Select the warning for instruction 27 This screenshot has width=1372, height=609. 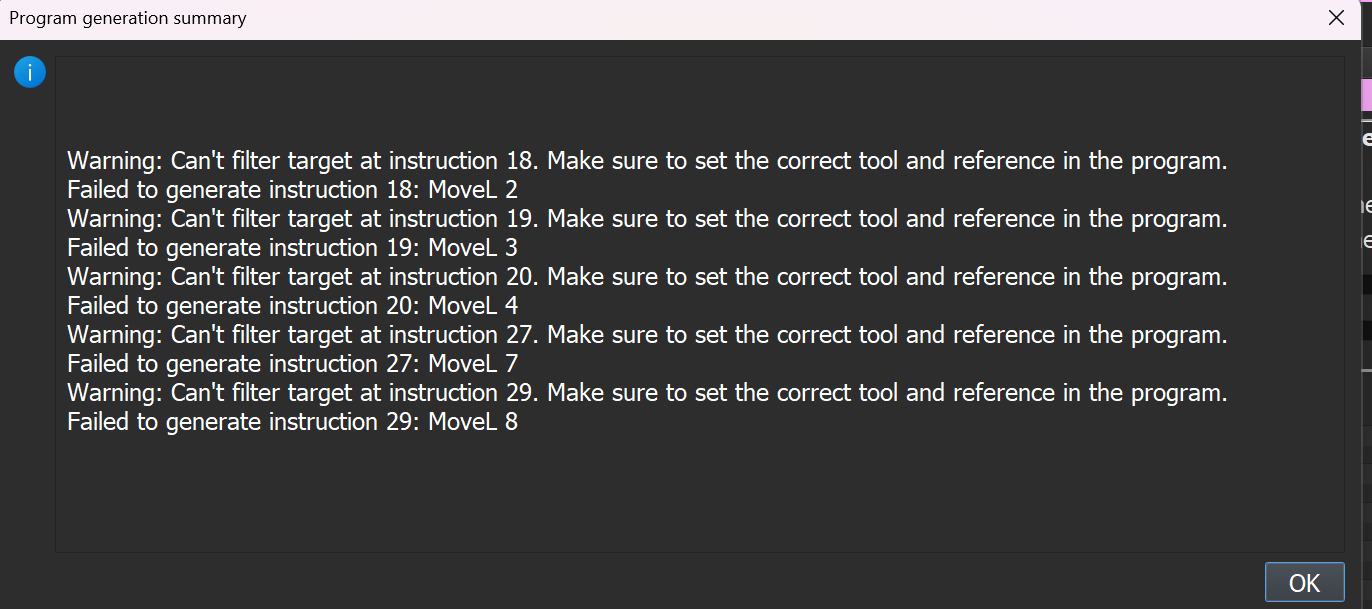tap(646, 335)
